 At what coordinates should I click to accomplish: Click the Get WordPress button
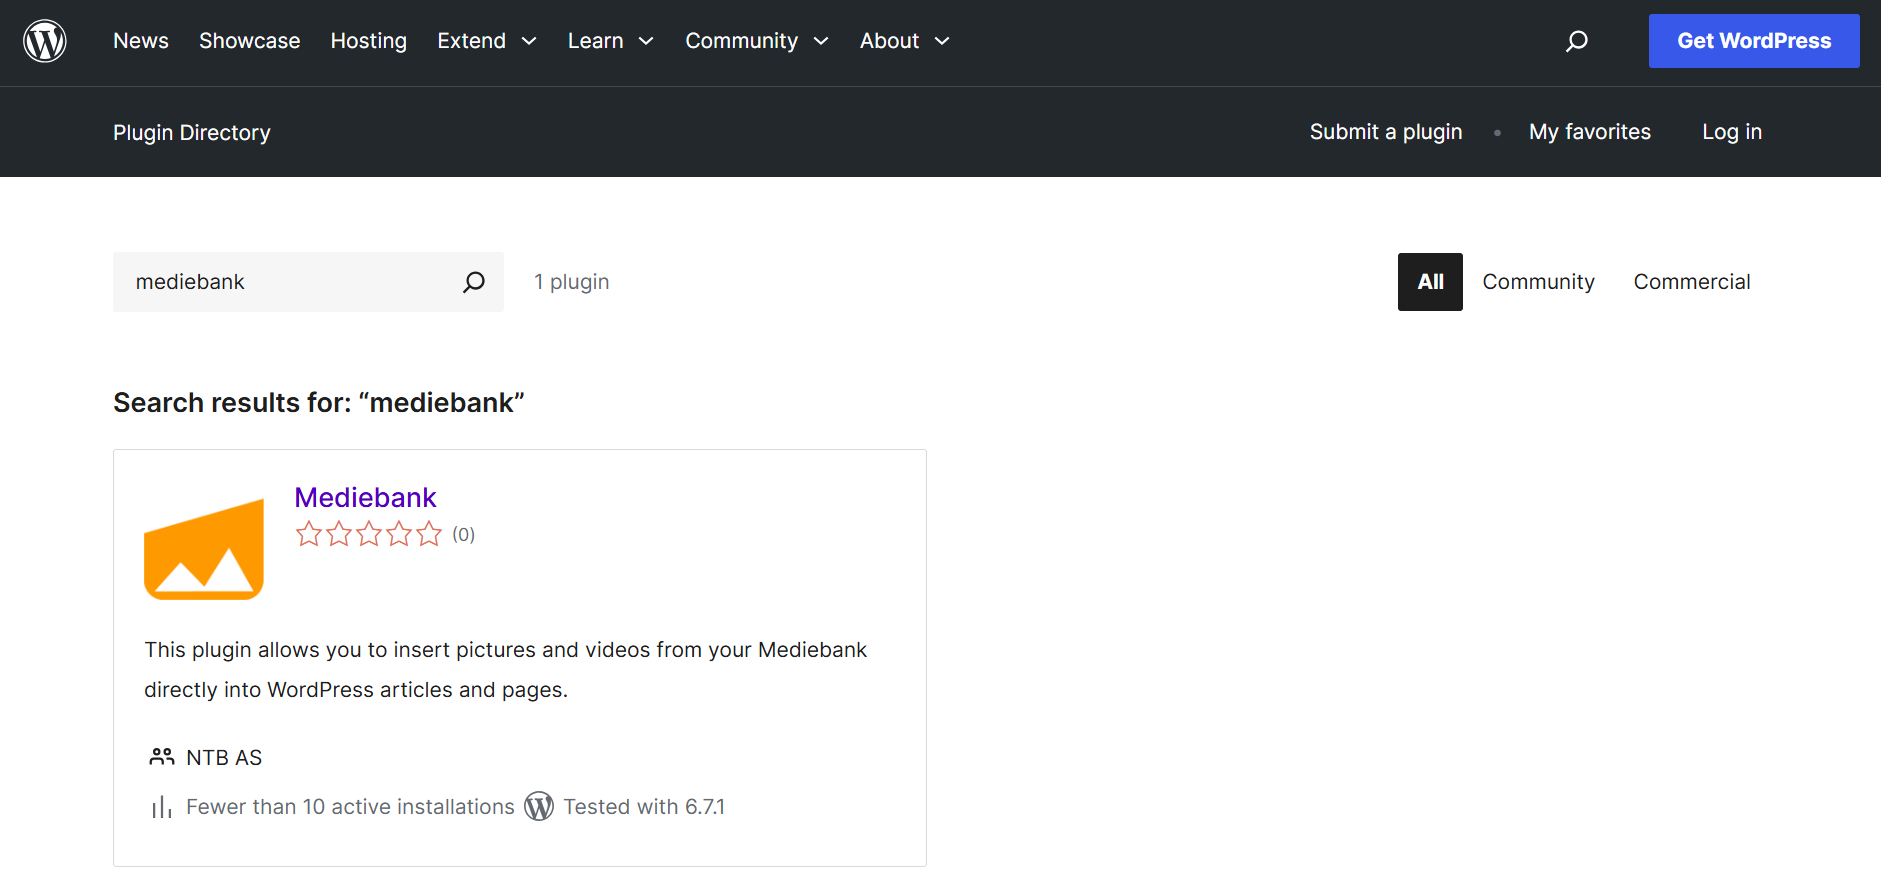coord(1754,41)
